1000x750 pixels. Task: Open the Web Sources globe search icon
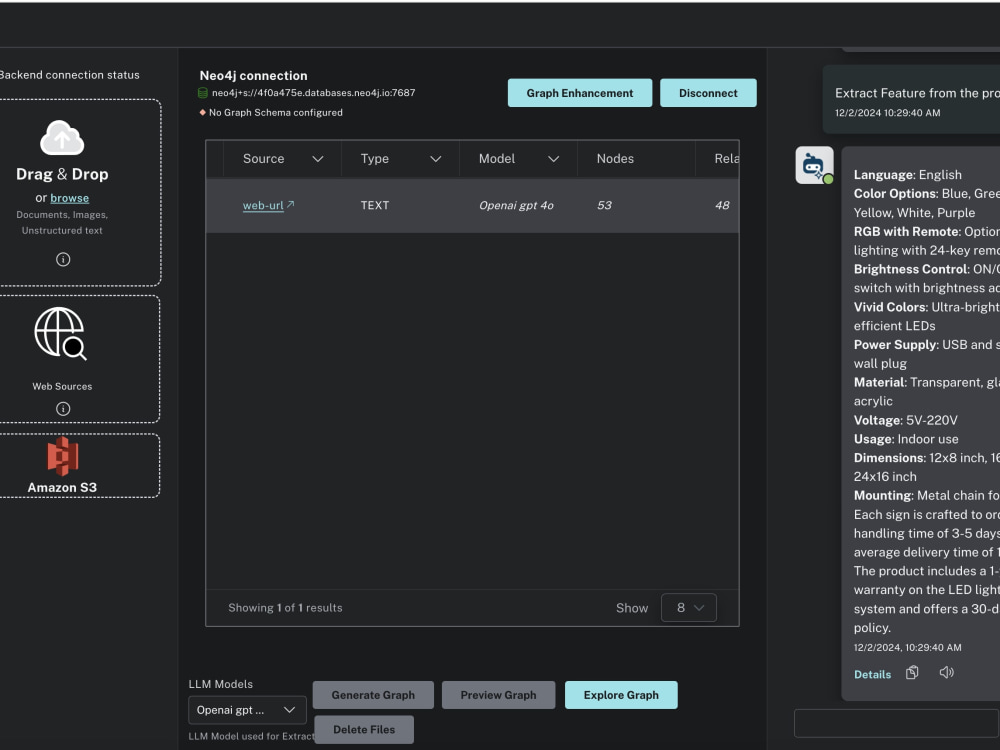pos(61,334)
